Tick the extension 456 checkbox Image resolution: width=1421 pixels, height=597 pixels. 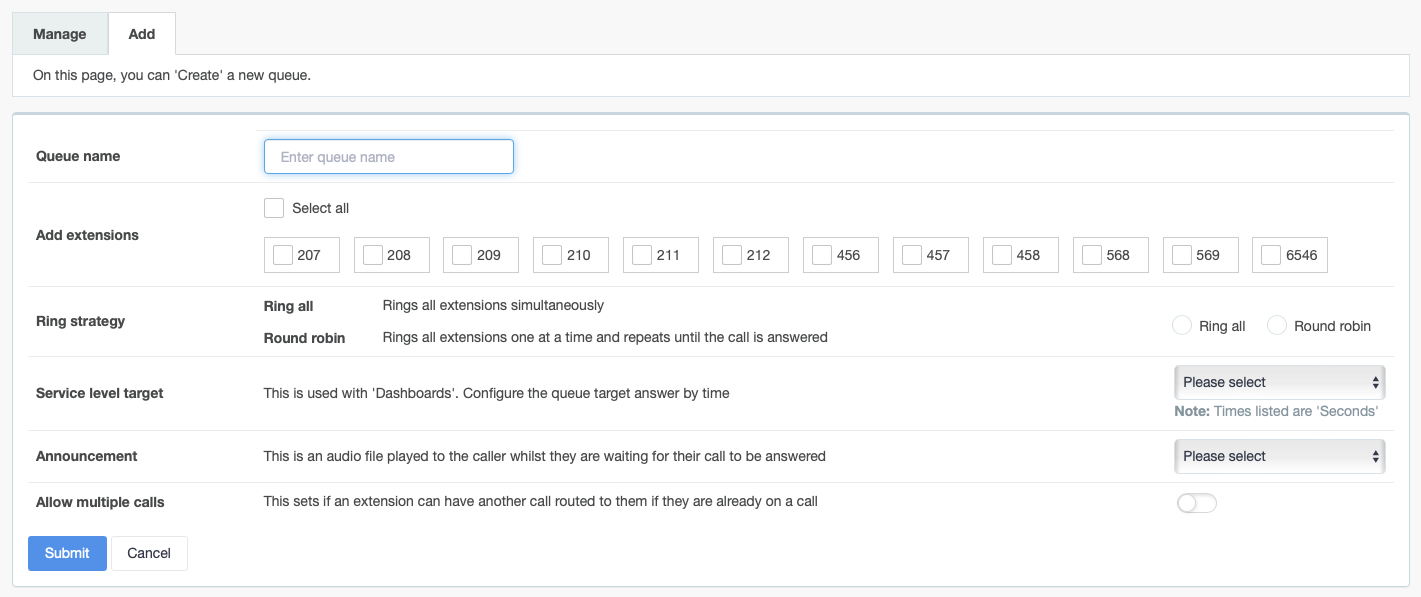tap(822, 255)
